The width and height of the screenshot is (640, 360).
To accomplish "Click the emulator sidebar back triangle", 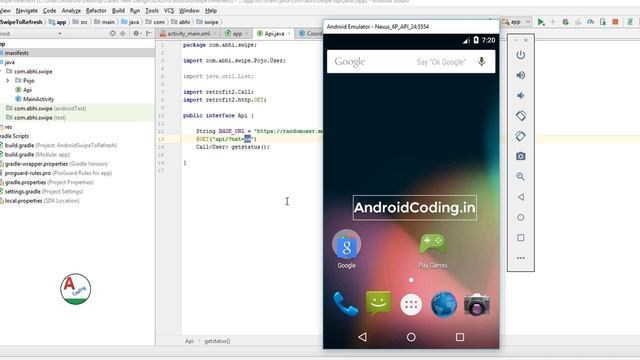I will (x=520, y=197).
